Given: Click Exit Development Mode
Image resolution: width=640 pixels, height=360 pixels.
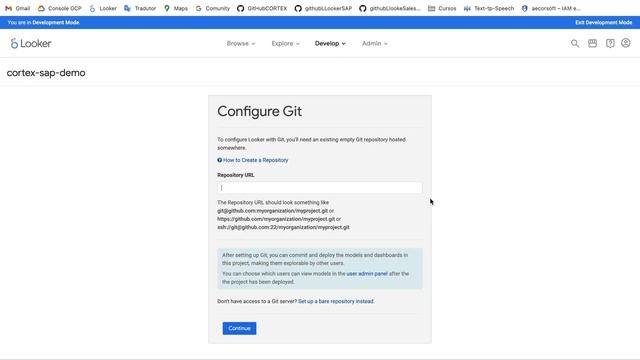Looking at the screenshot, I should point(603,22).
